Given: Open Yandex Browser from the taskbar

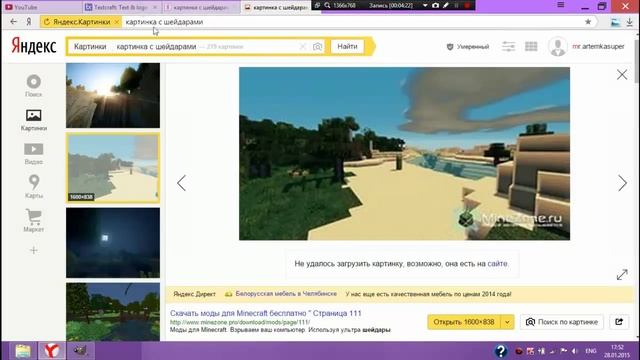Looking at the screenshot, I should pyautogui.click(x=52, y=351).
